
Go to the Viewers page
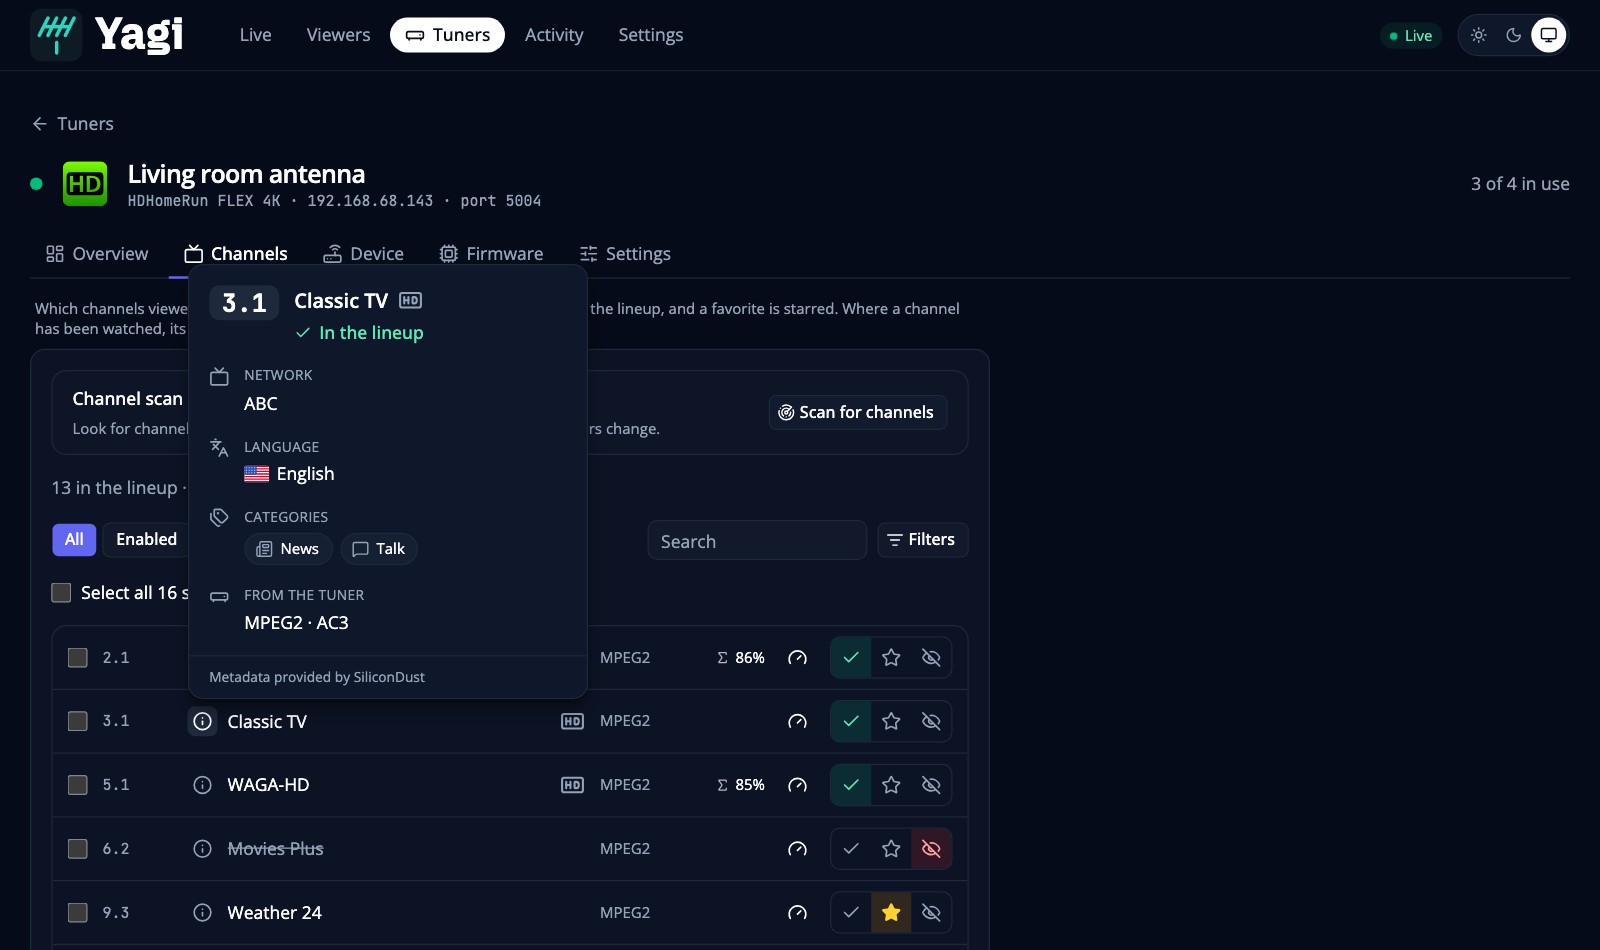click(x=338, y=35)
